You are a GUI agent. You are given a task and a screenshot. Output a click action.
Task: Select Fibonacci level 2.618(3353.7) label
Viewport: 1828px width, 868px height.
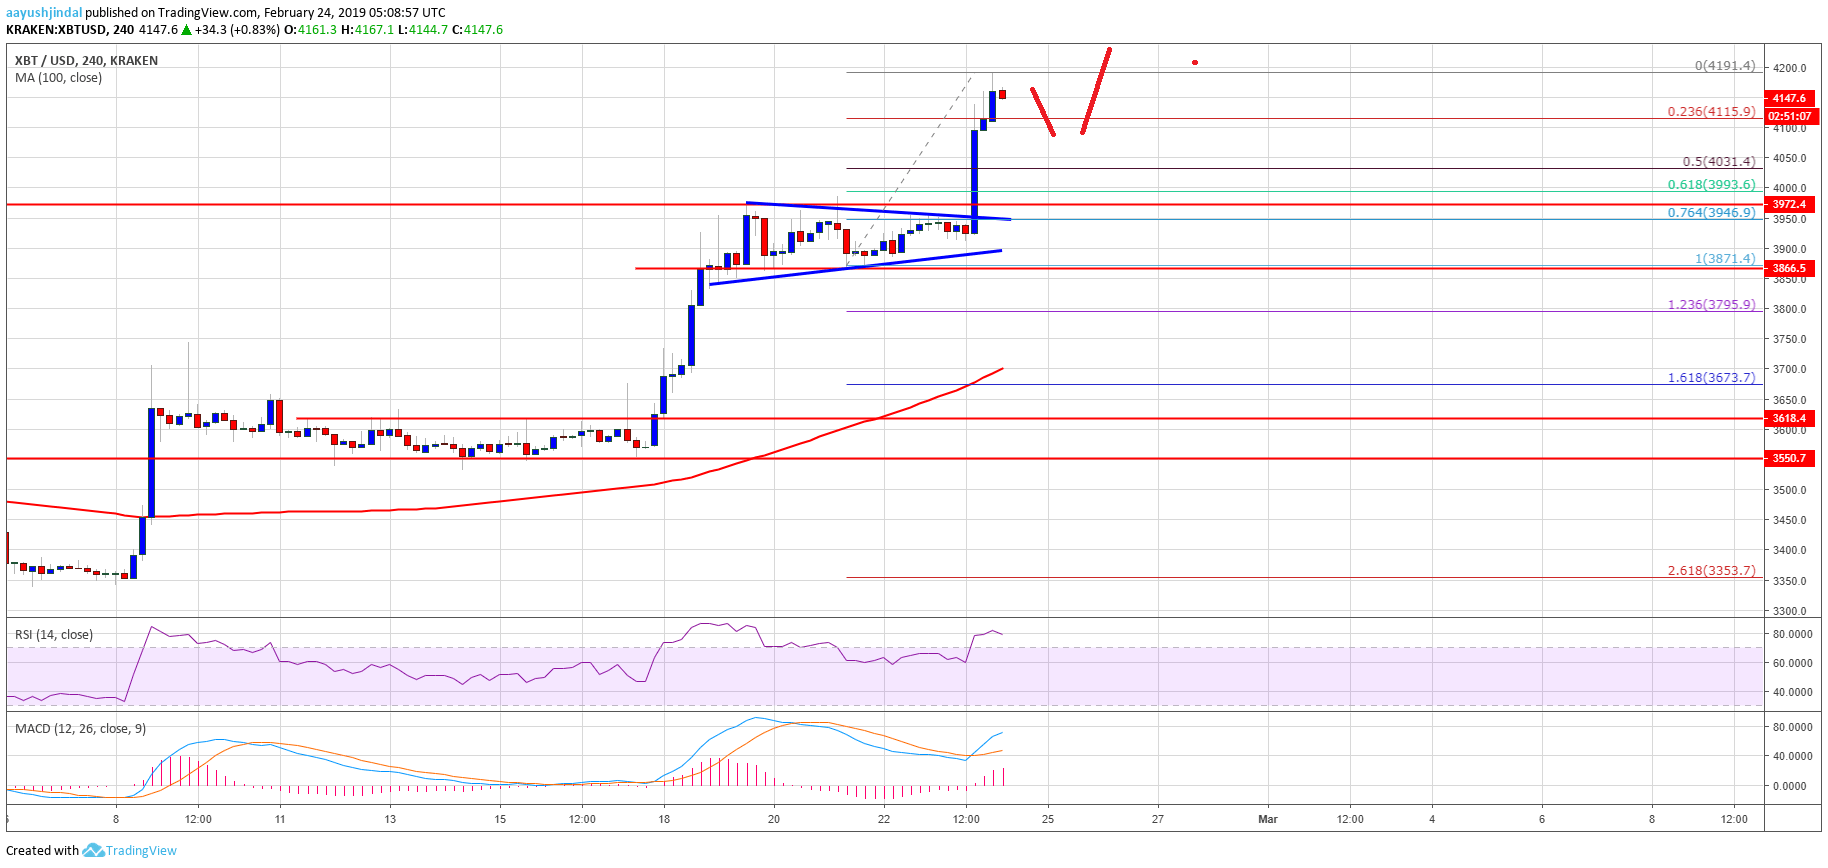1711,571
